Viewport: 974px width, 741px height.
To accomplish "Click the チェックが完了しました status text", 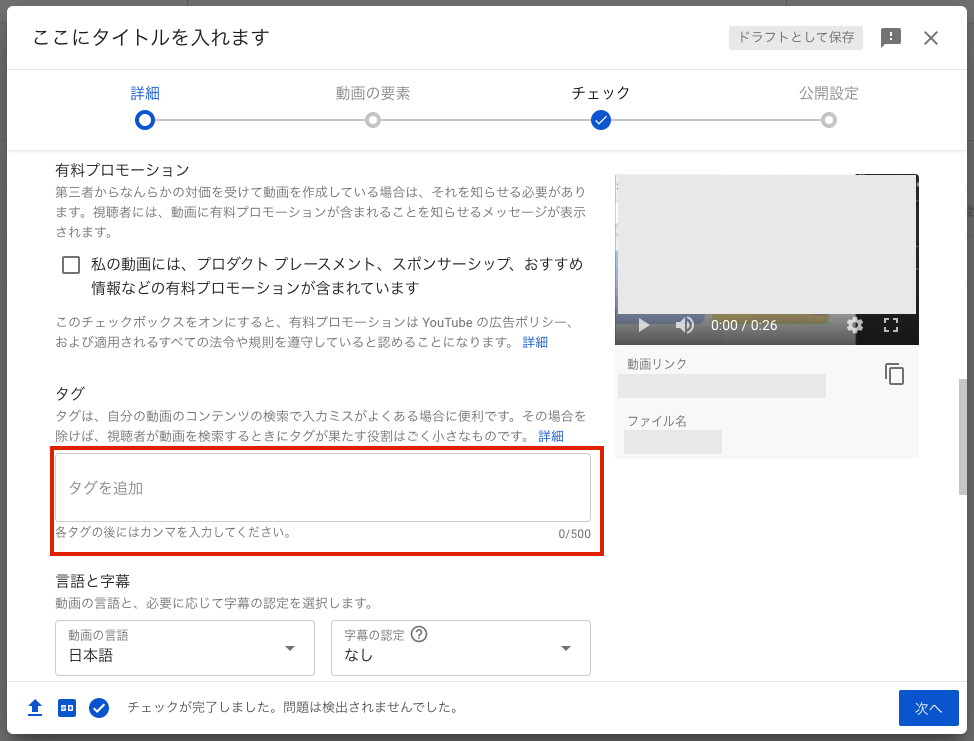I will click(x=293, y=707).
